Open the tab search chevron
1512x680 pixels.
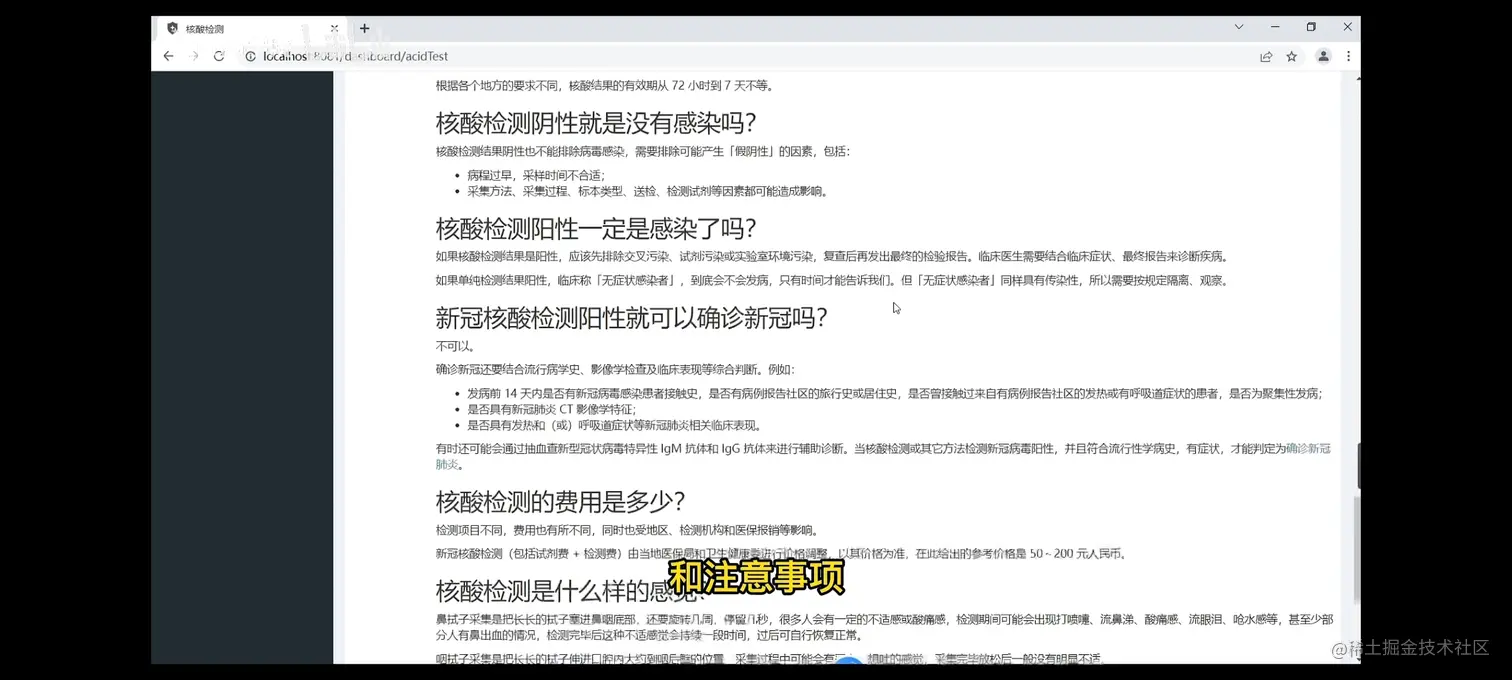coord(1239,26)
